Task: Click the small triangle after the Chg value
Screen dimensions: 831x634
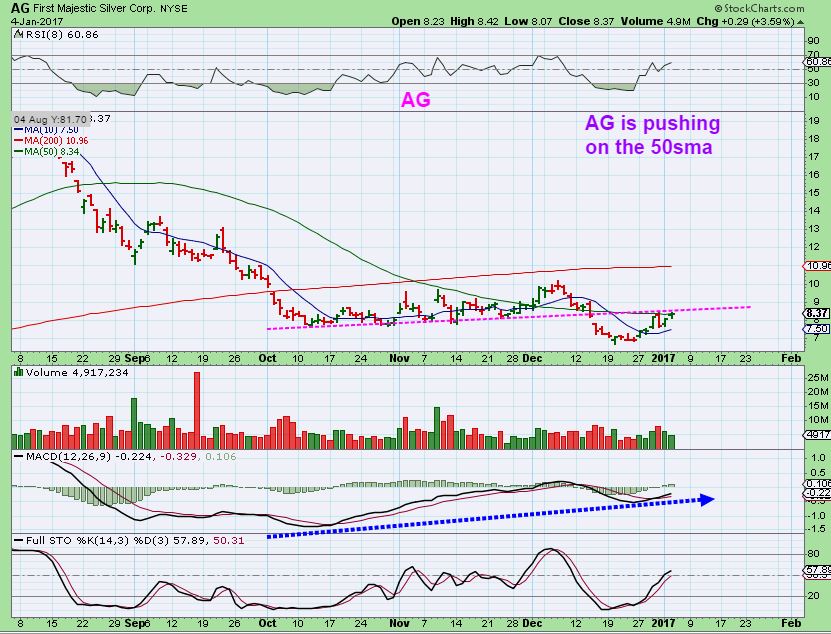Action: pyautogui.click(x=801, y=22)
